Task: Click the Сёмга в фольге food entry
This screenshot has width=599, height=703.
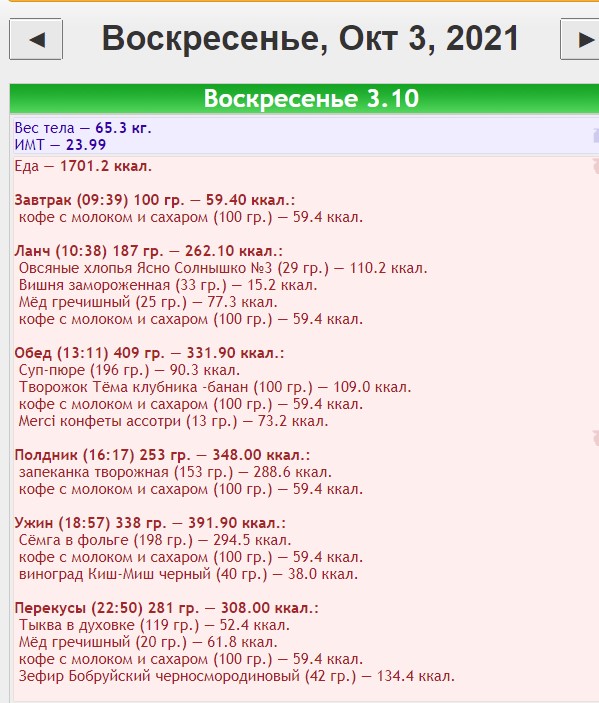Action: [155, 540]
